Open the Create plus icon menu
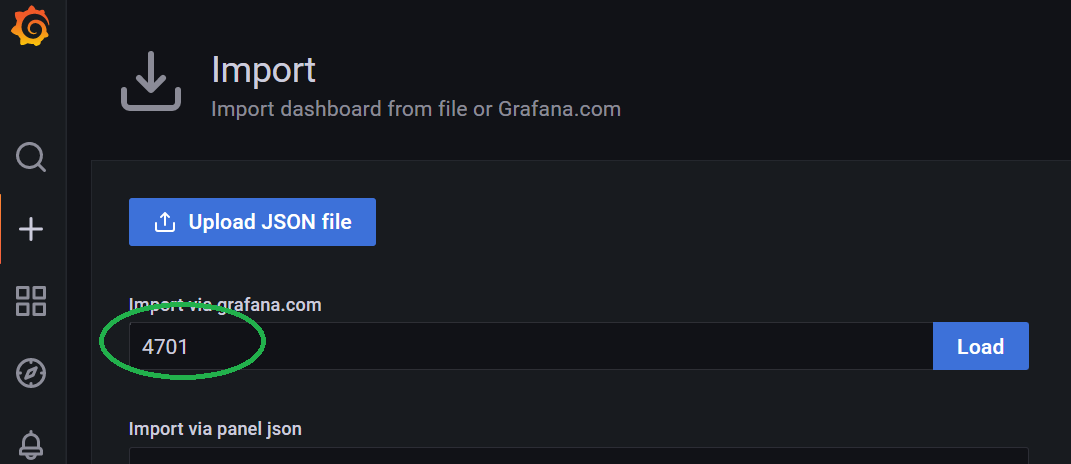The image size is (1071, 464). (31, 230)
